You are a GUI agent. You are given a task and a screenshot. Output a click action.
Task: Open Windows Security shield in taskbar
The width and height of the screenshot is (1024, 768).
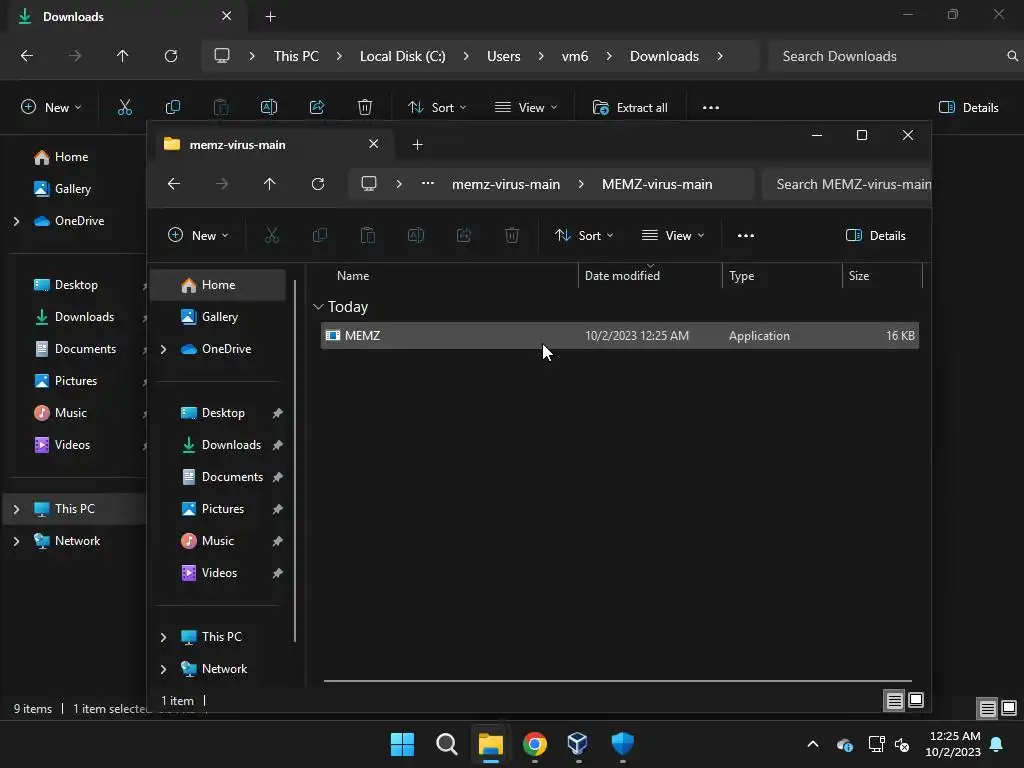(x=622, y=744)
